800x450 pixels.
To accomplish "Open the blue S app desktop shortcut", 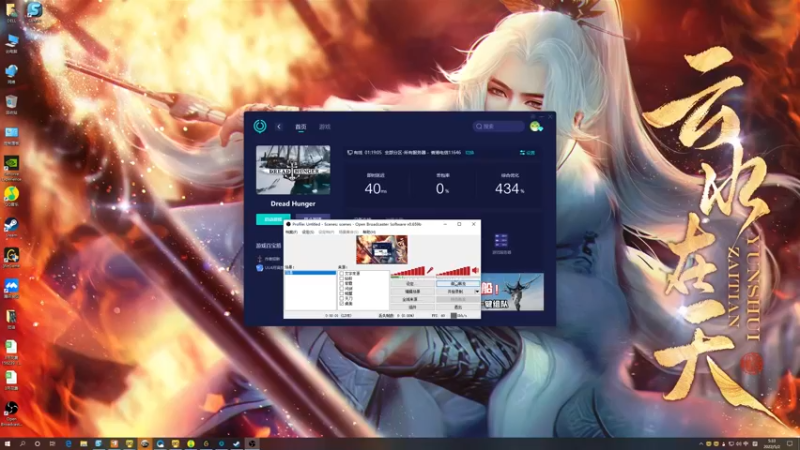I will [34, 11].
